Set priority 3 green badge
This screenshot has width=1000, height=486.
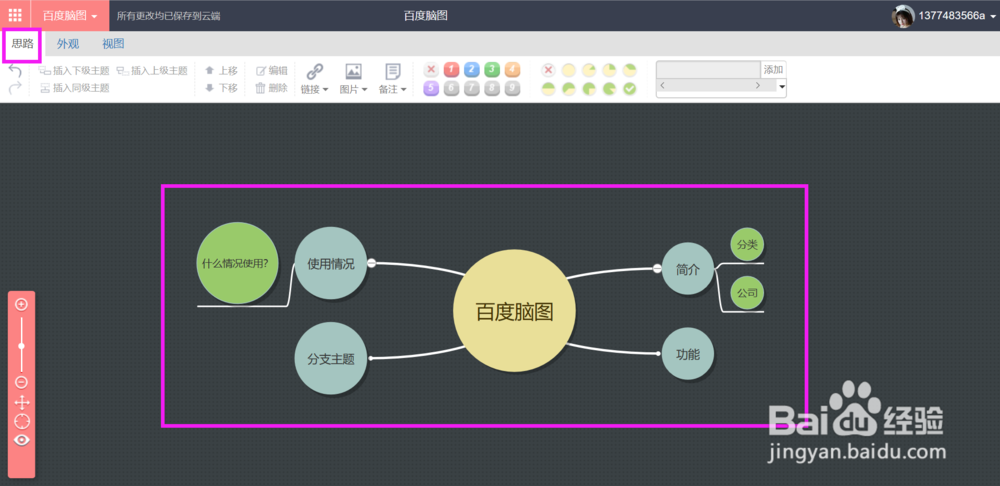point(492,70)
